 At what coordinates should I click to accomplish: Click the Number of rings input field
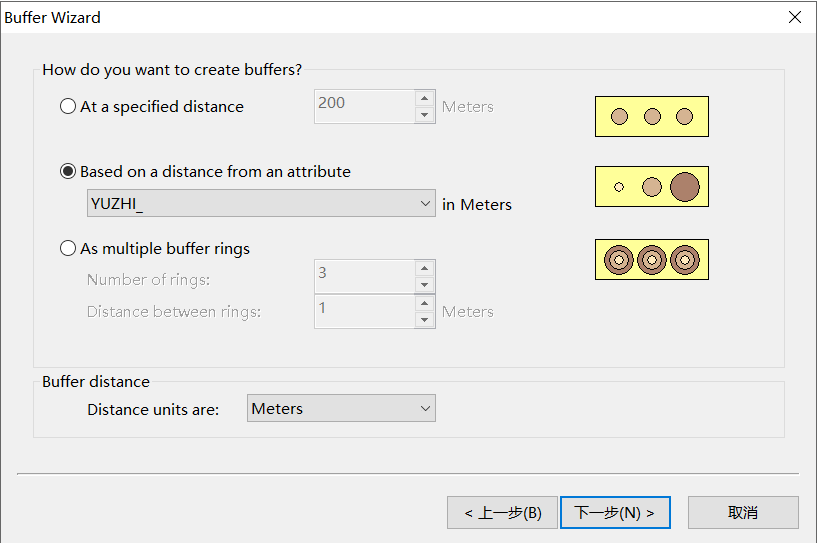364,277
